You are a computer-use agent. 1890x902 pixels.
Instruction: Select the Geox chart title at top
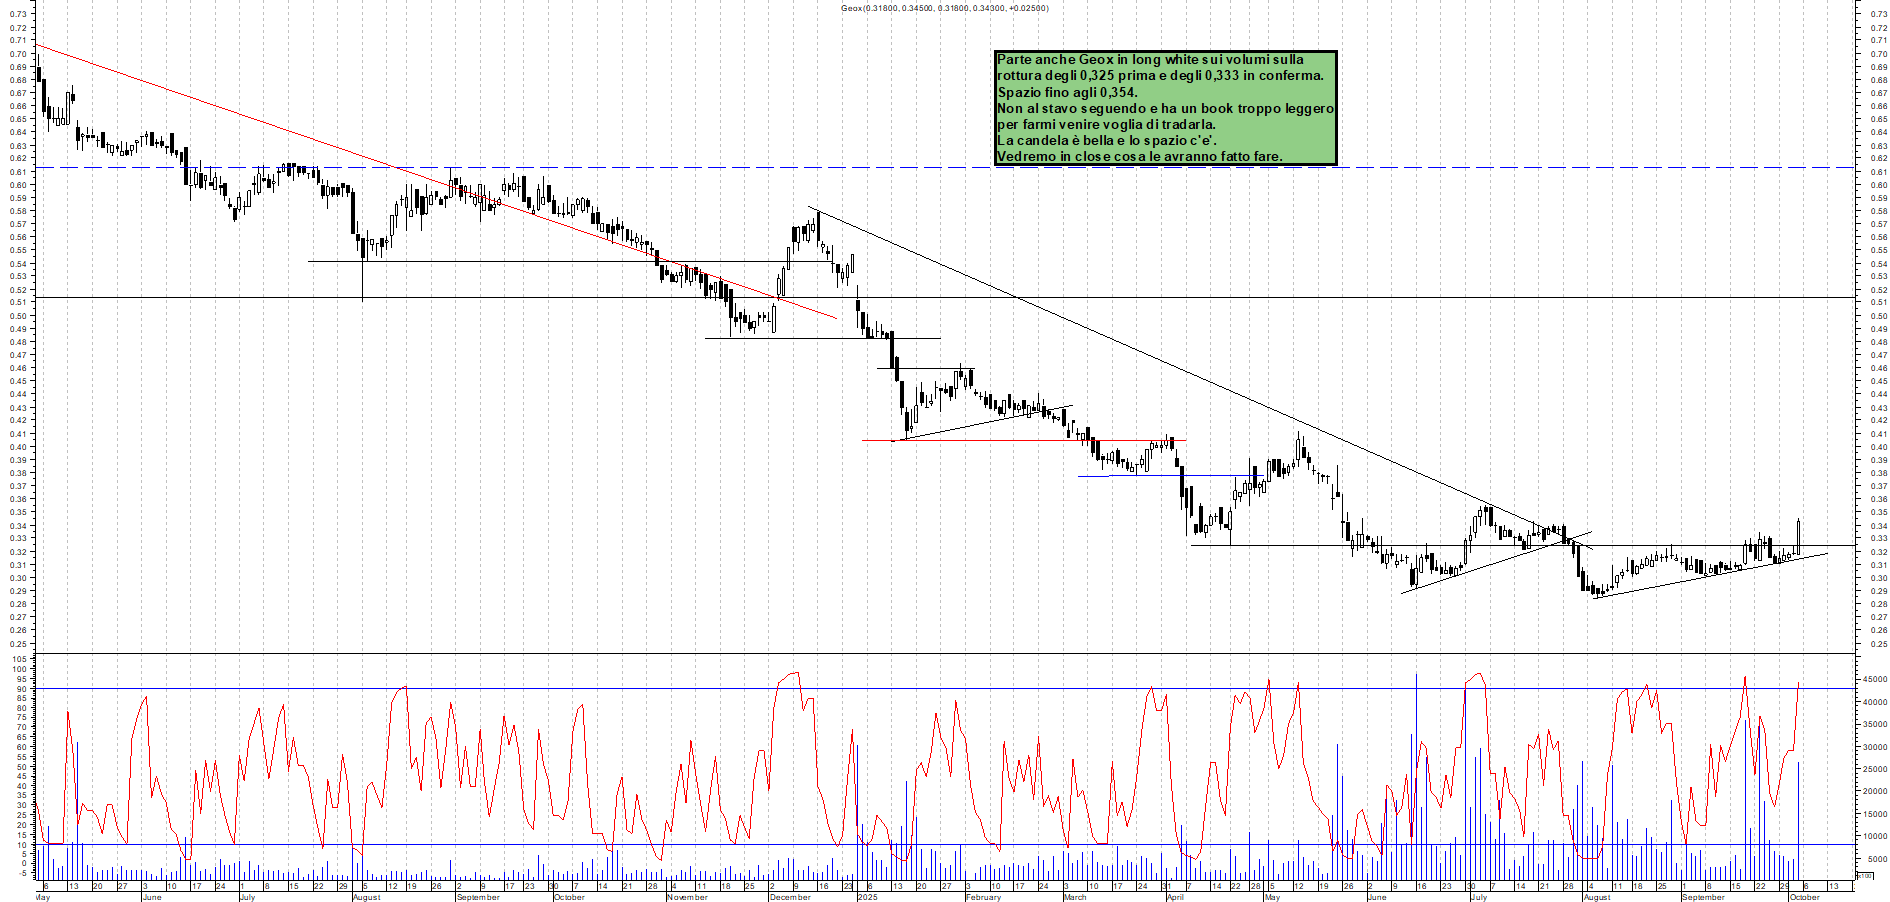[944, 8]
